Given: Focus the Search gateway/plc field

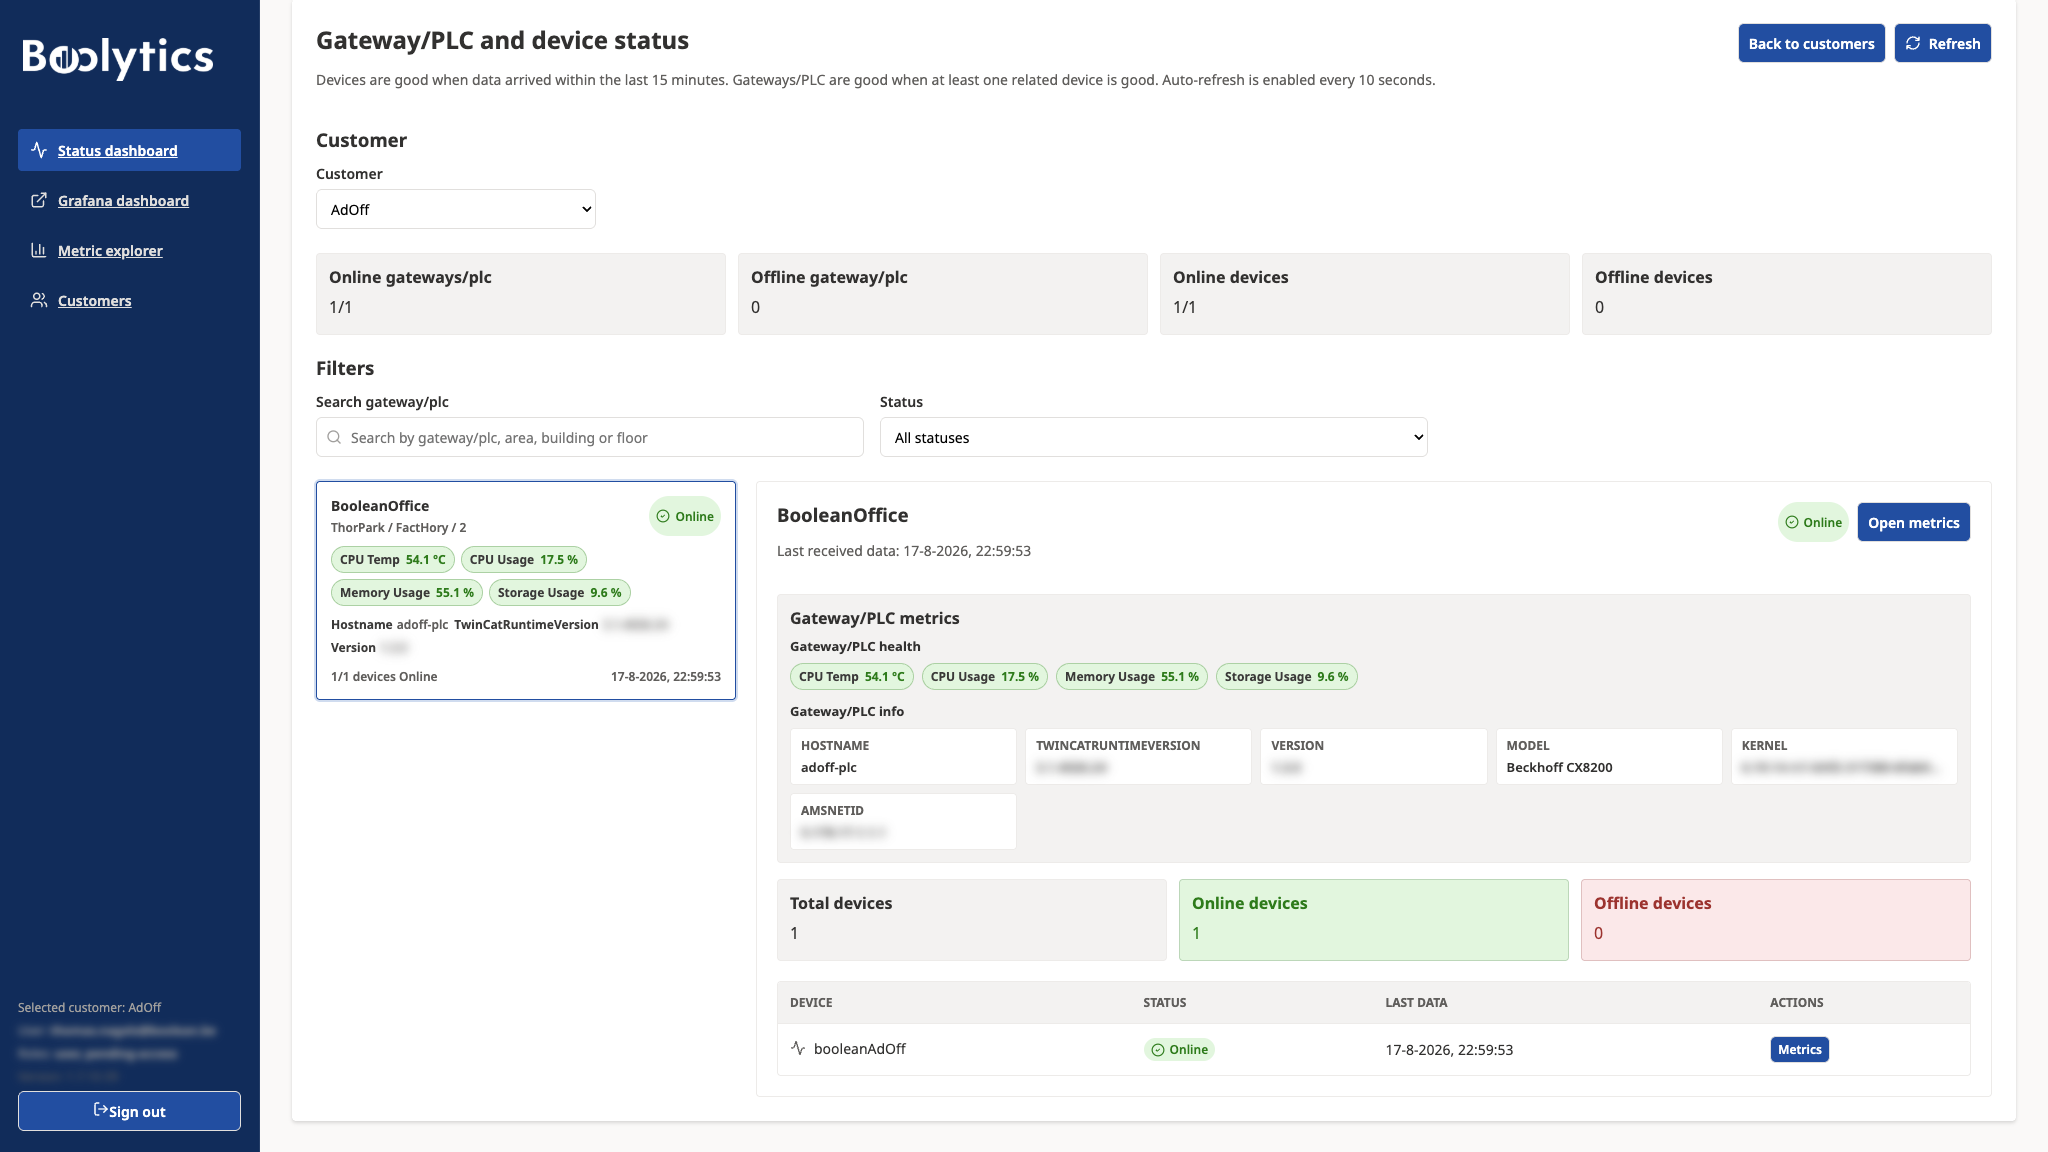Looking at the screenshot, I should (x=590, y=437).
